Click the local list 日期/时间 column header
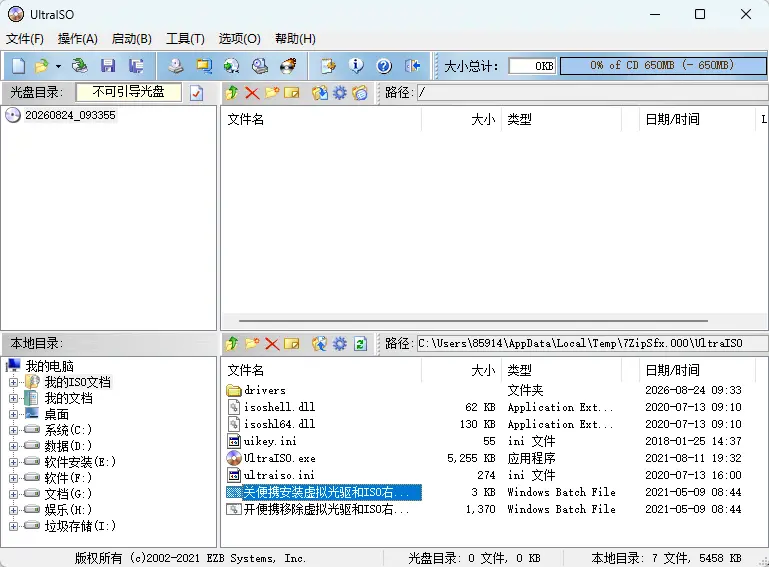The image size is (769, 567). (696, 370)
